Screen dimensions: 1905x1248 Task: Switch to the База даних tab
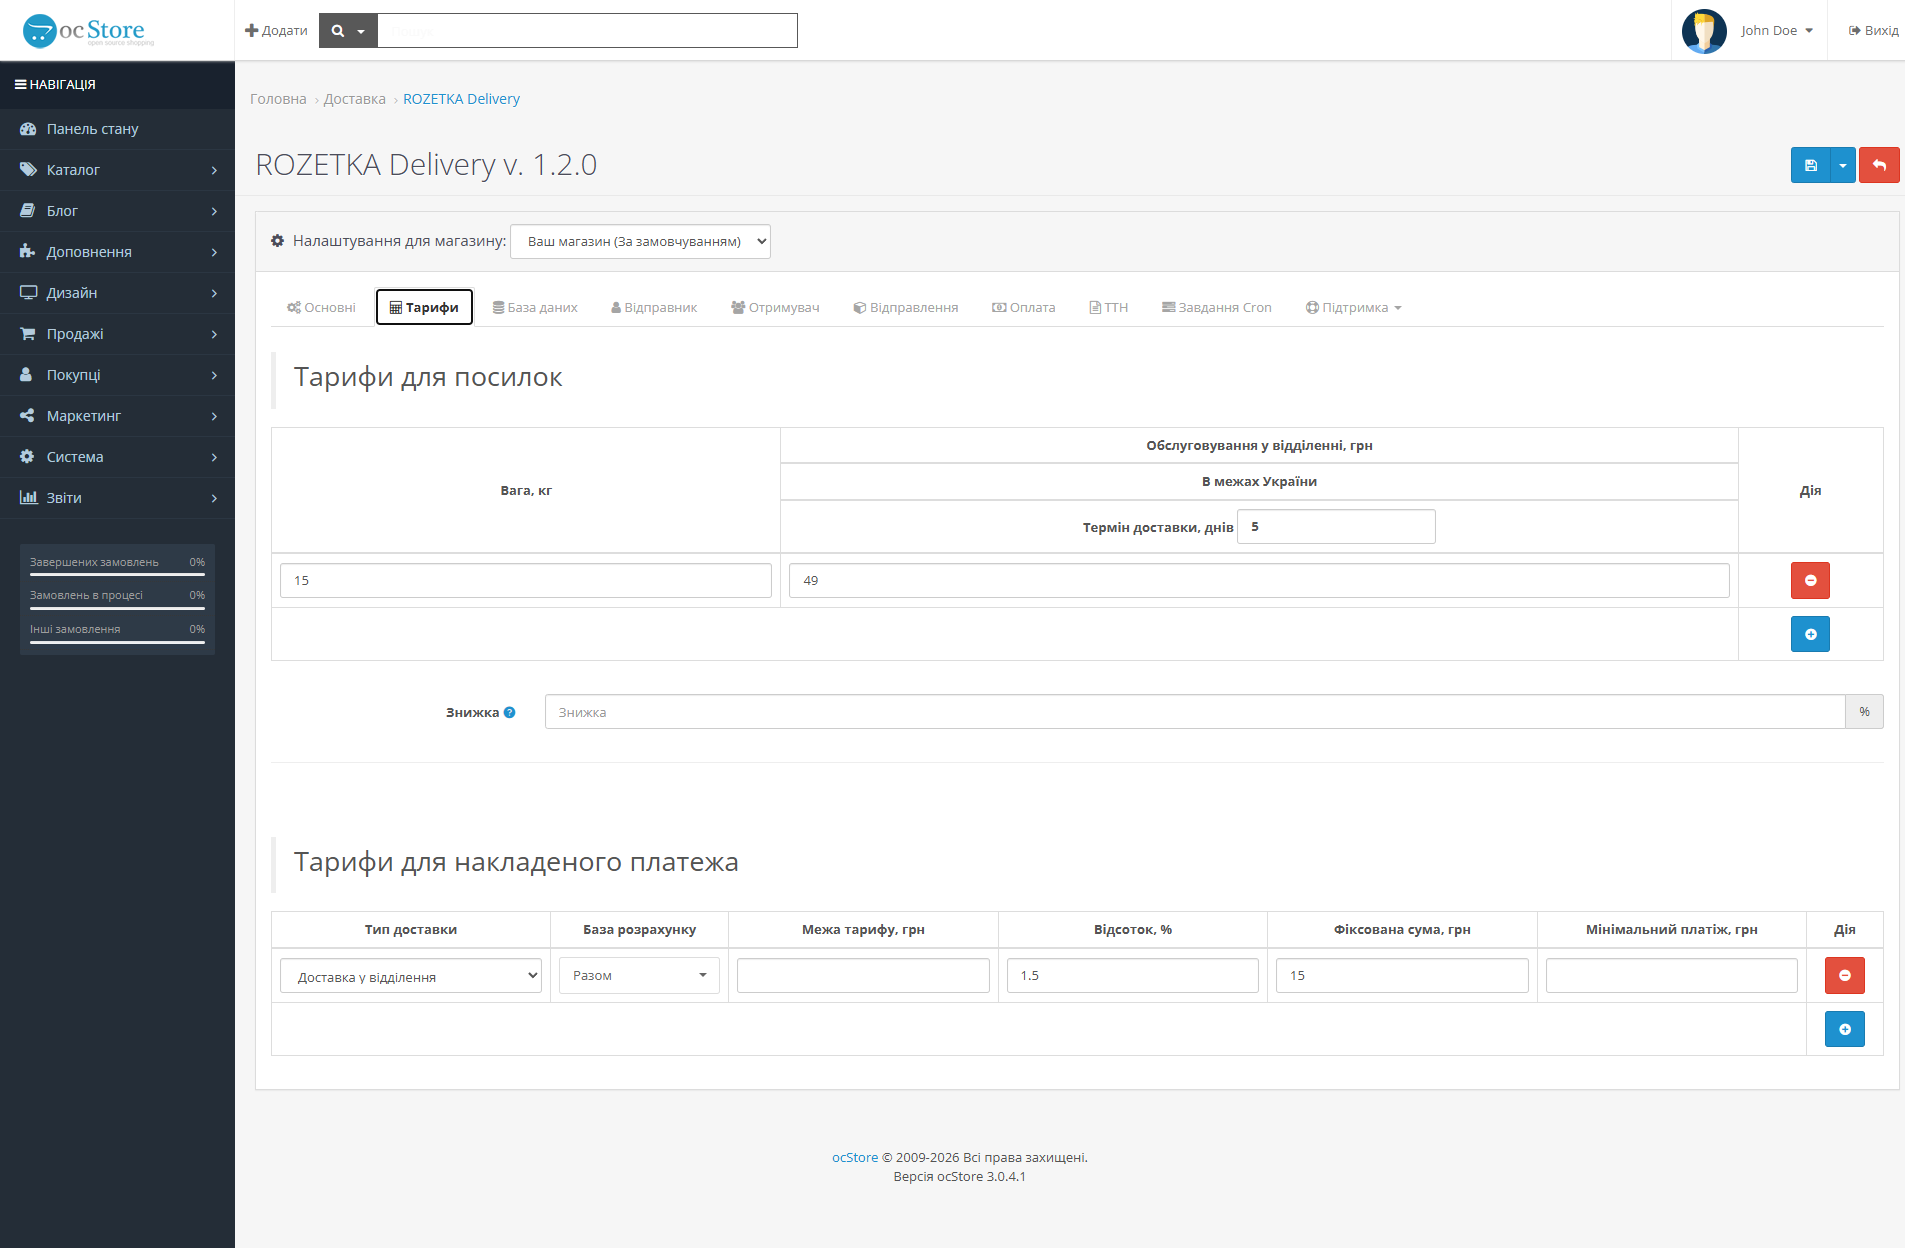tap(535, 308)
